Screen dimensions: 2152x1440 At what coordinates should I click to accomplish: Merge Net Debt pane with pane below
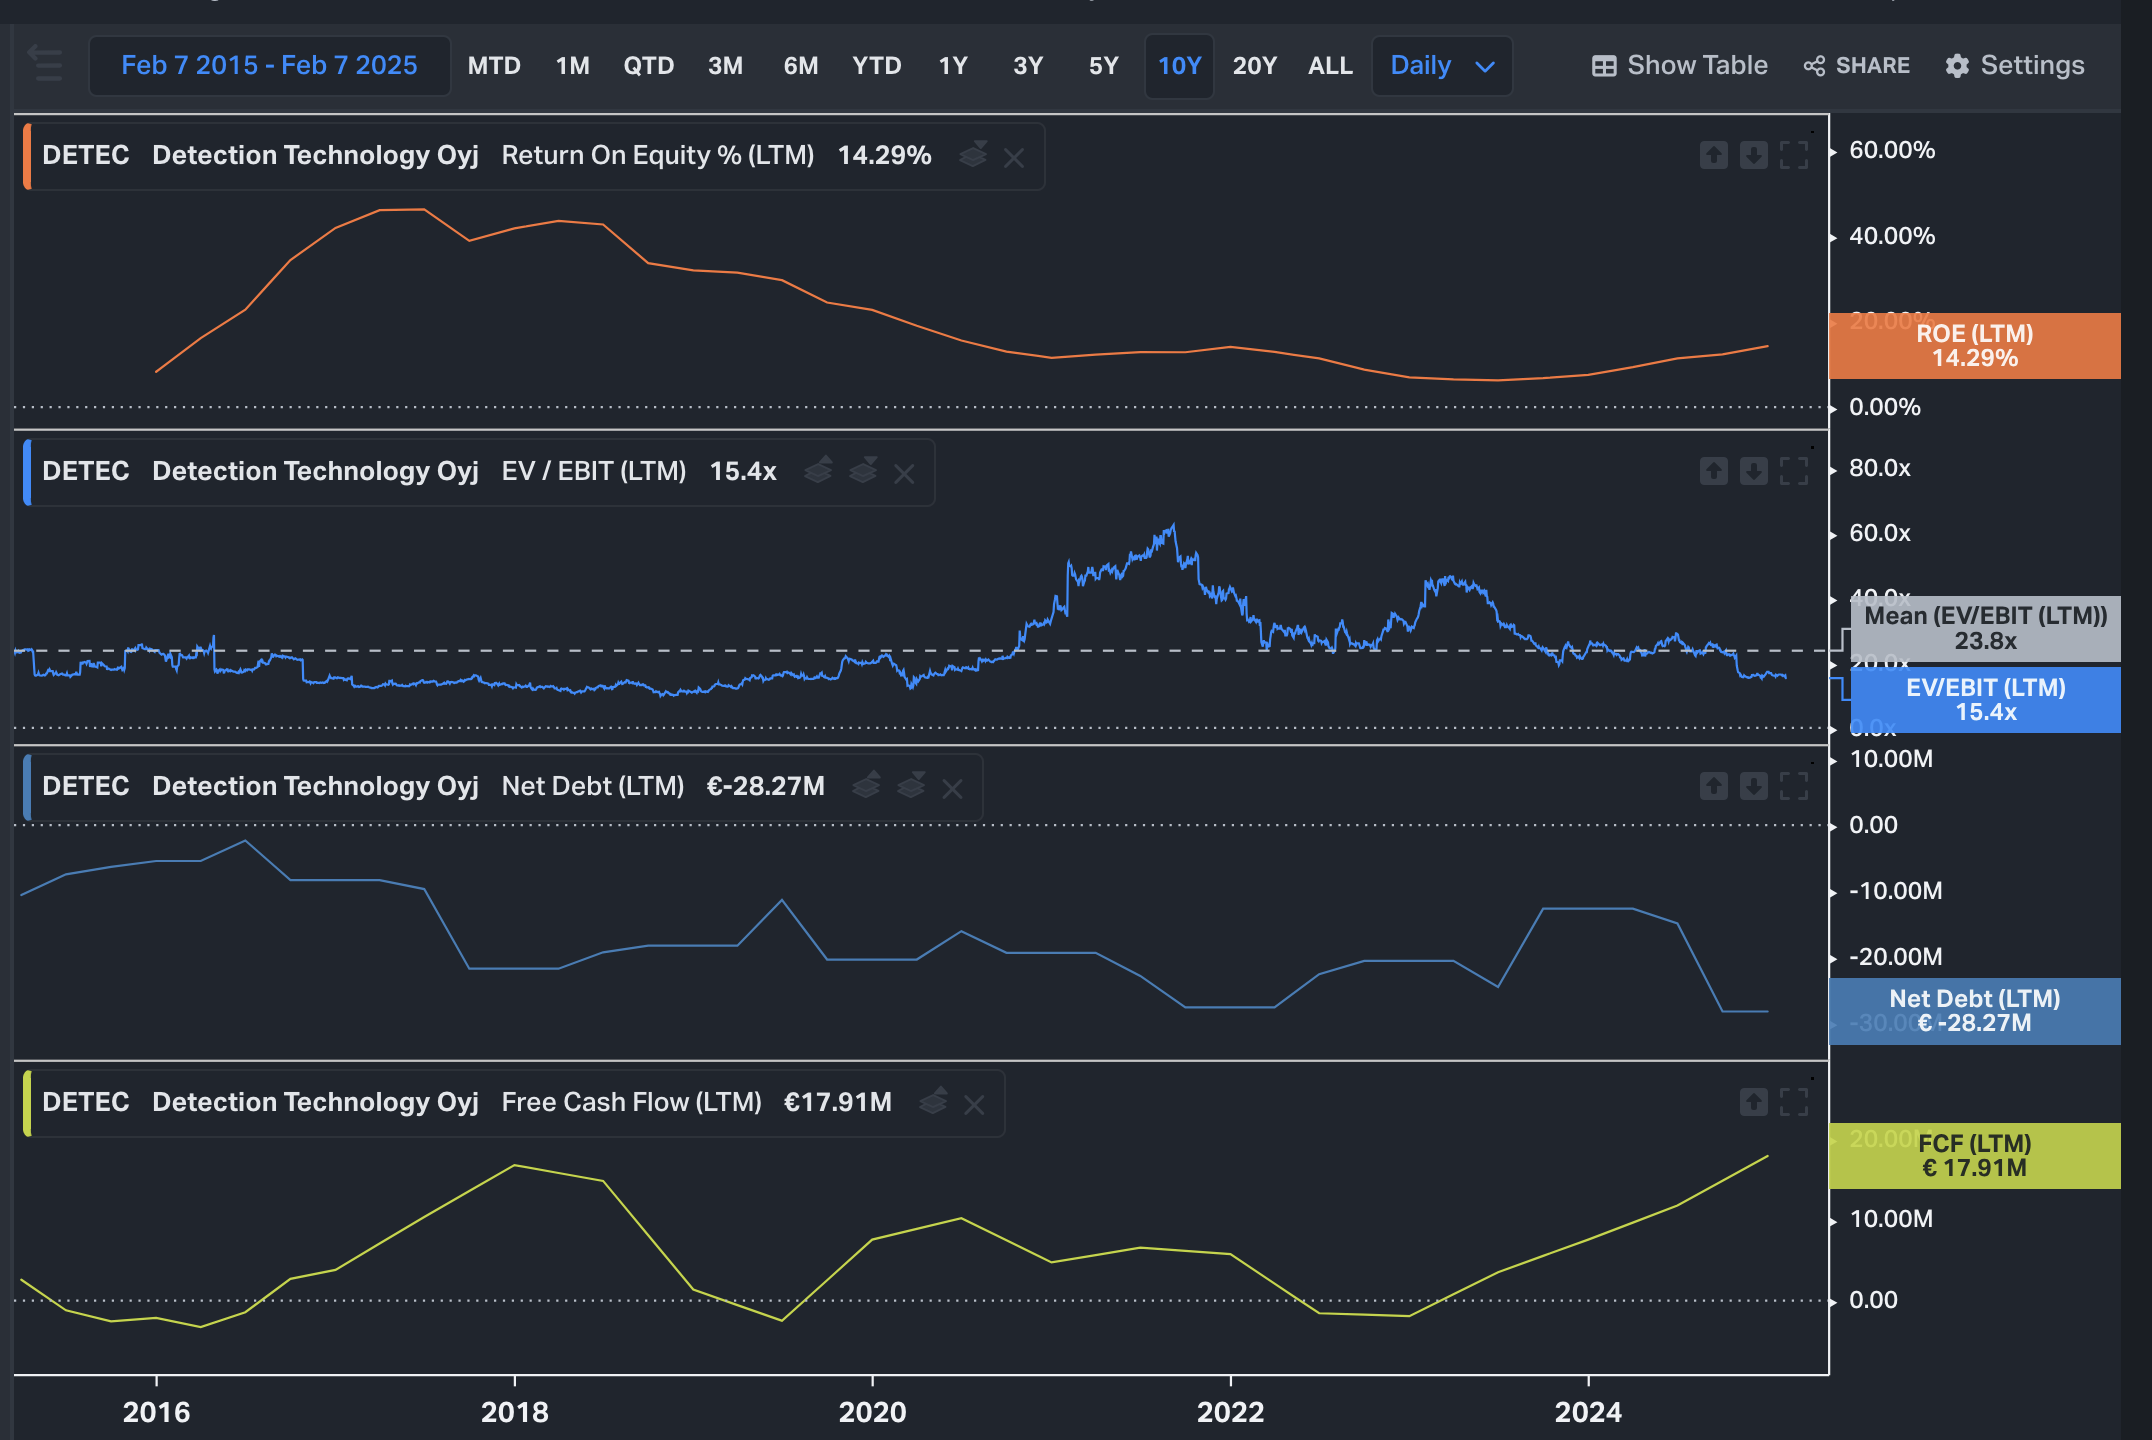(x=911, y=785)
